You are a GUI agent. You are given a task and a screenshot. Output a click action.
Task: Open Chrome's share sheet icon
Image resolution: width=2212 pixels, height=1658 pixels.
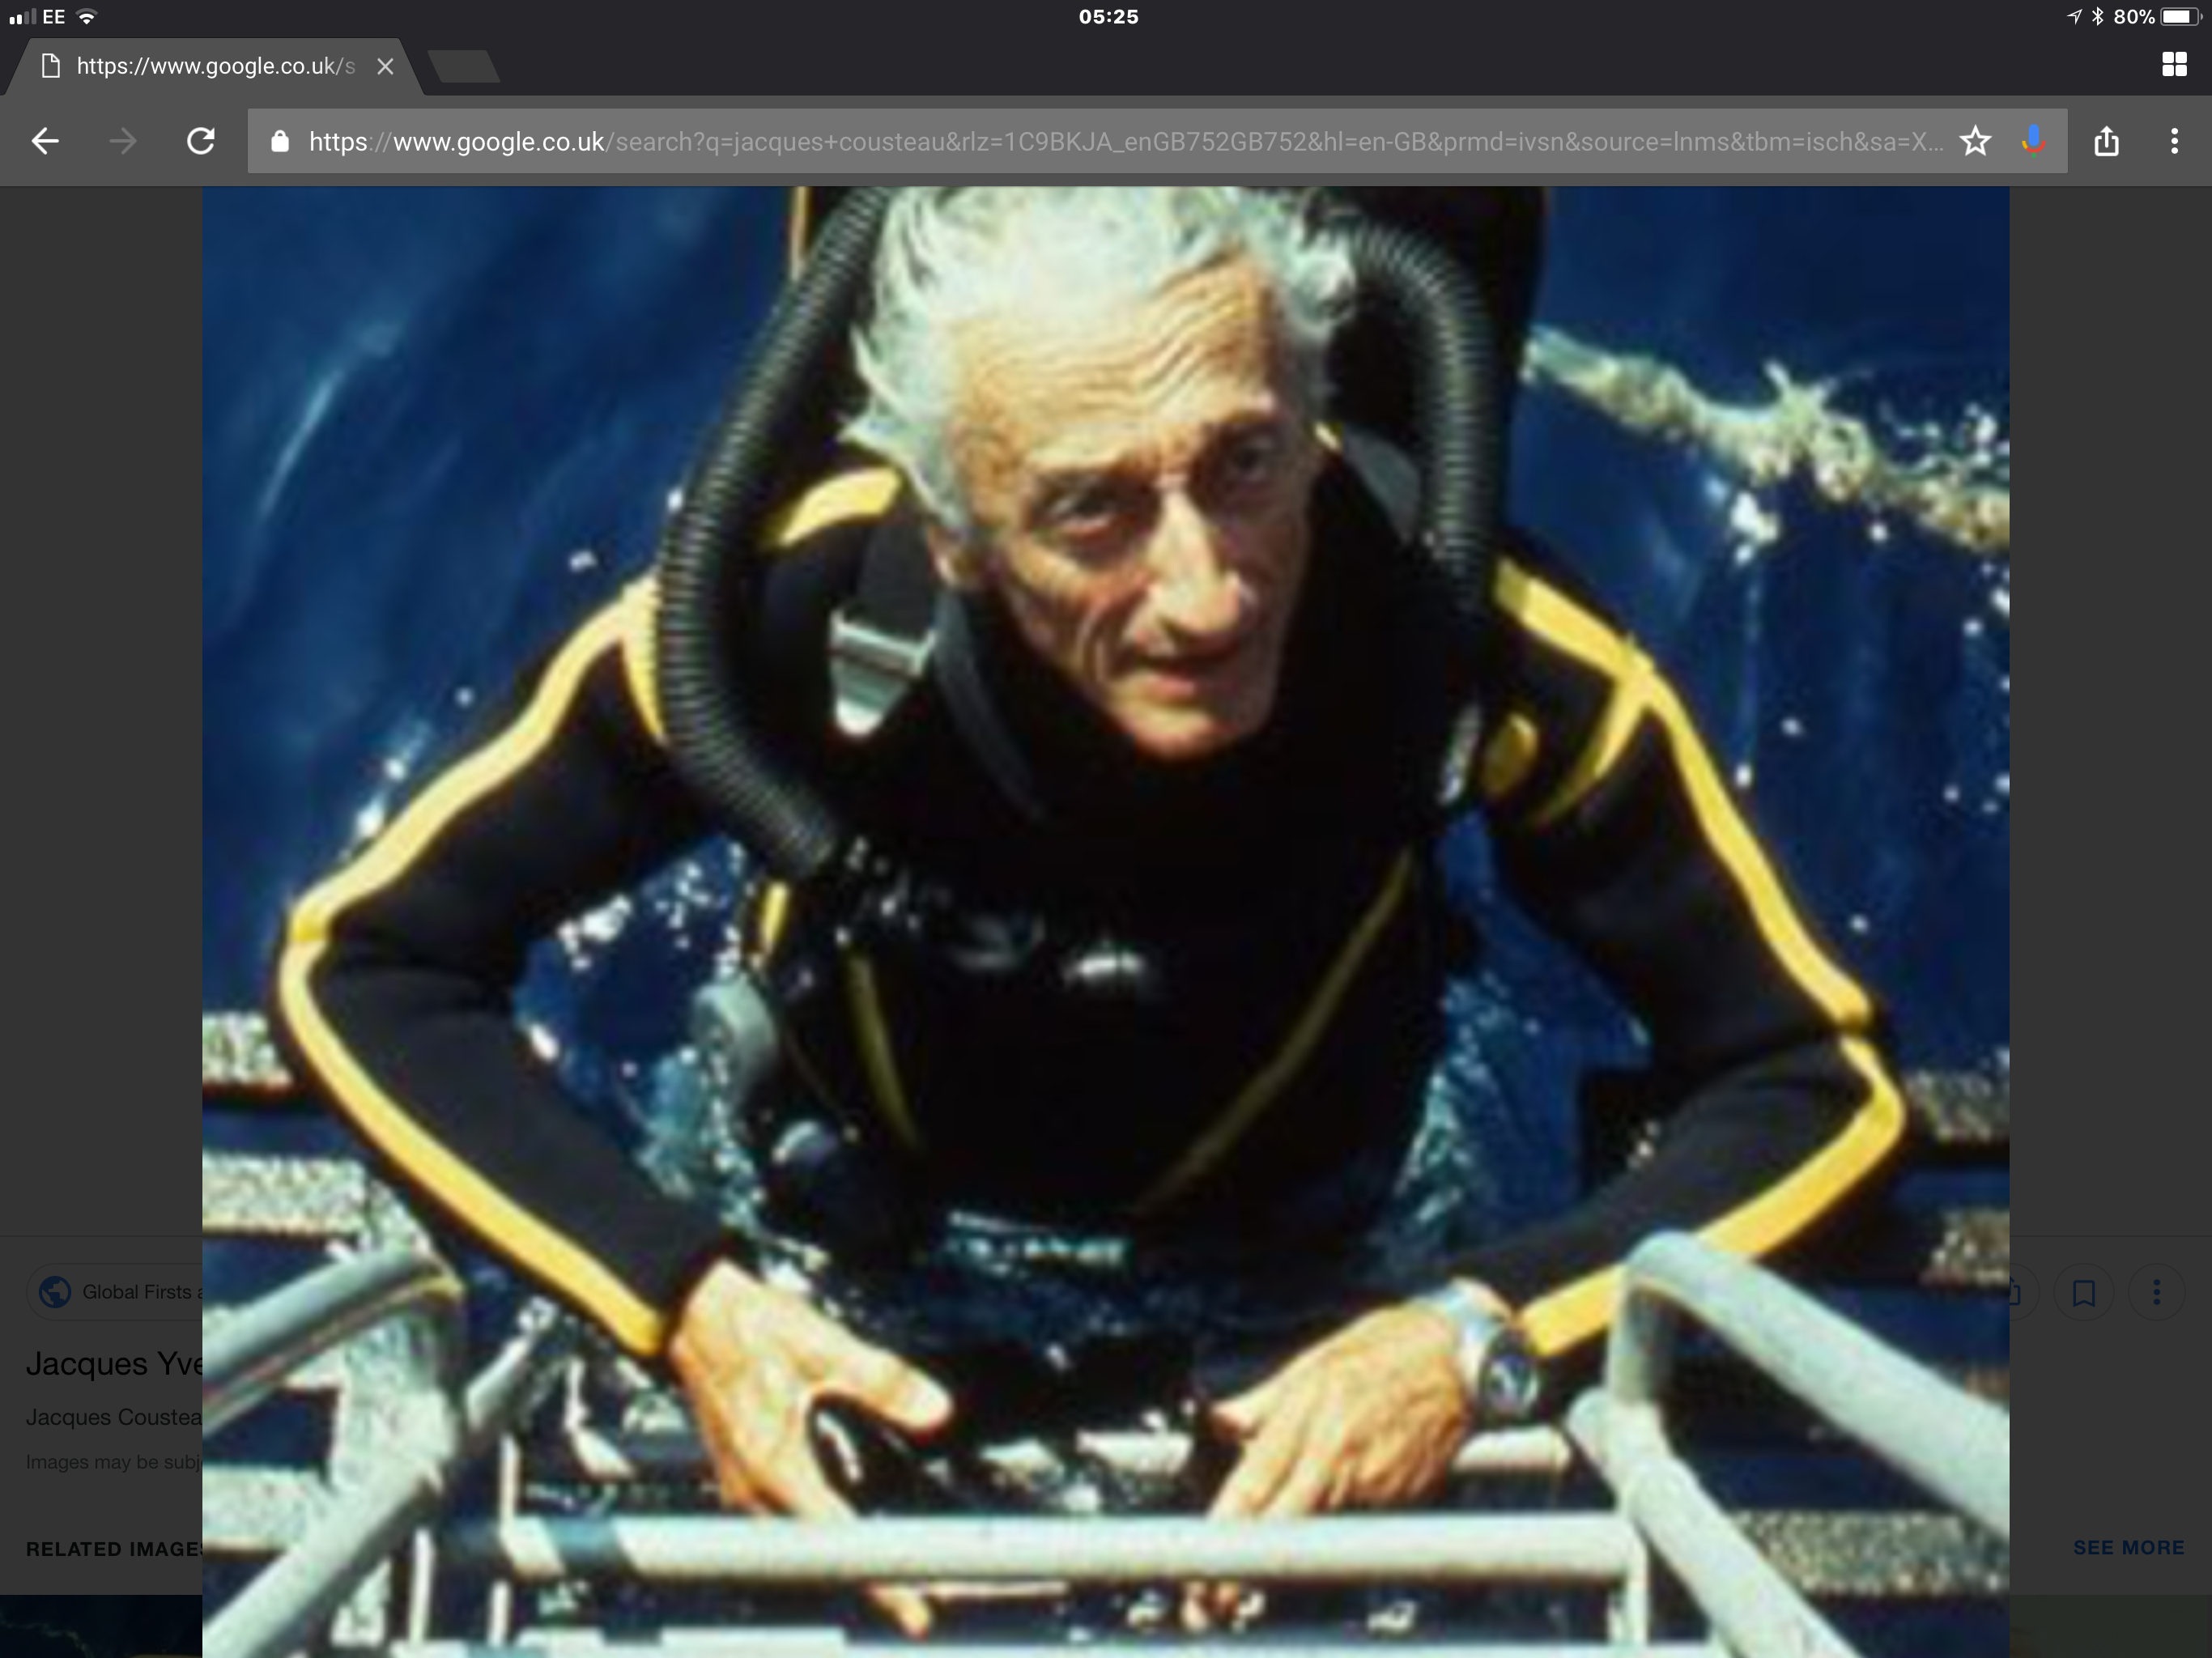click(2106, 141)
